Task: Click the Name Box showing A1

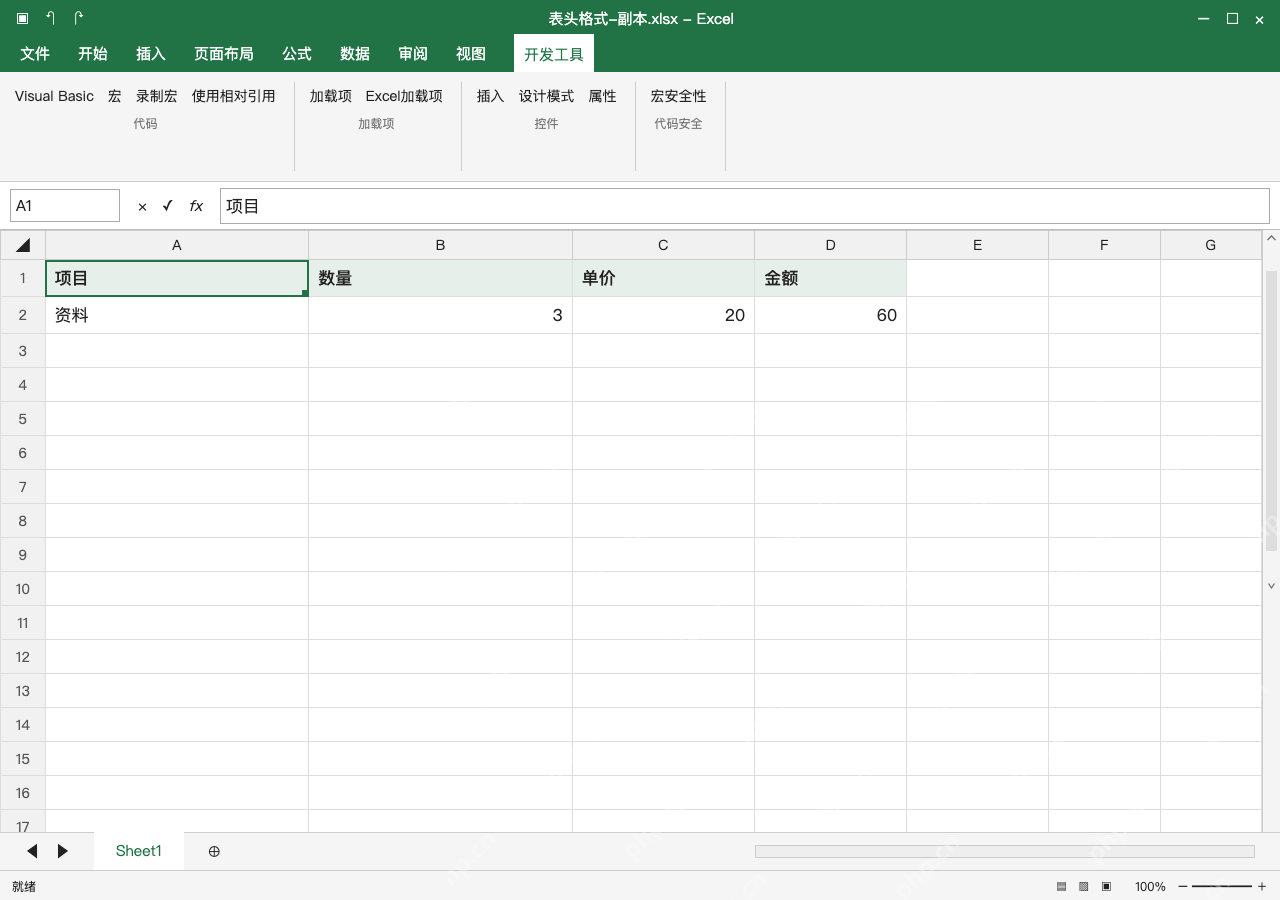Action: click(x=65, y=206)
